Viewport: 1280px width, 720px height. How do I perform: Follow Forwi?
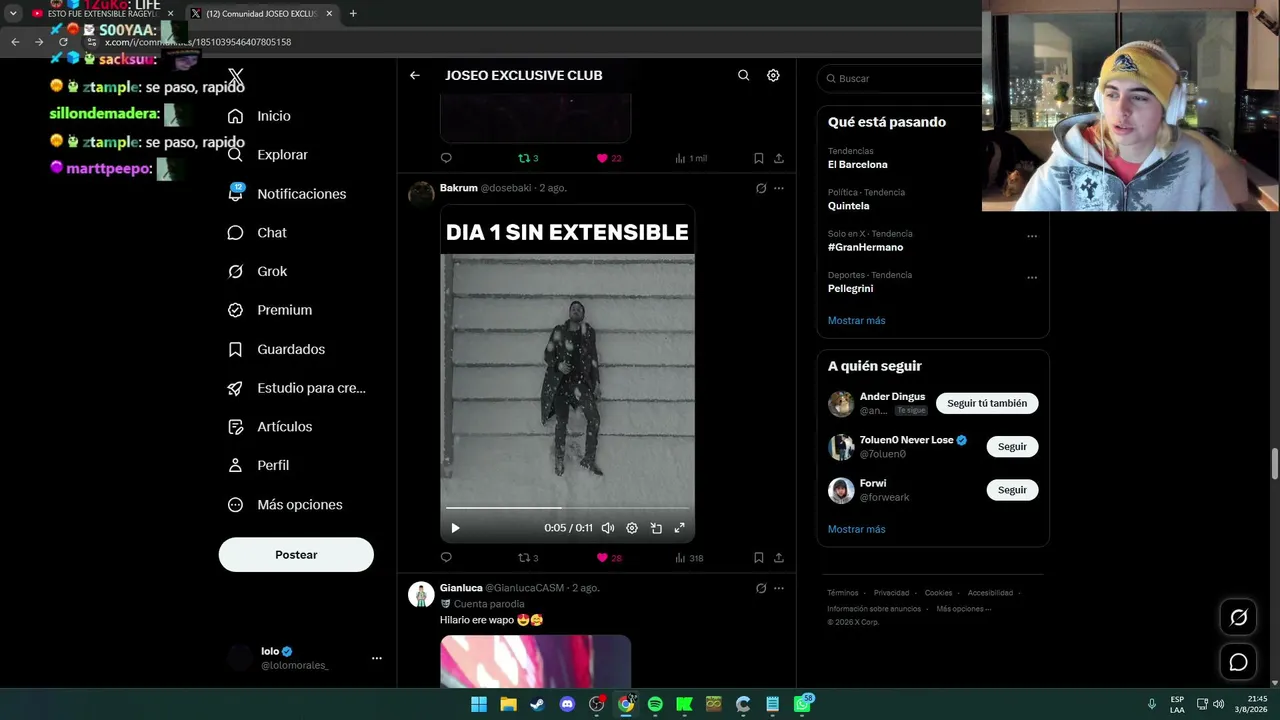coord(1012,490)
